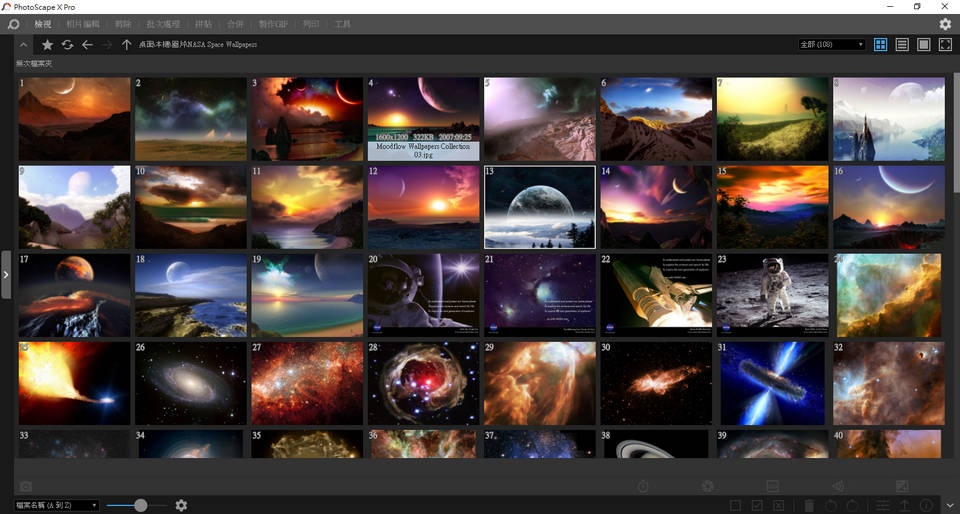The width and height of the screenshot is (960, 514).
Task: Select thumbnail 23 with the astronaut
Action: (x=772, y=294)
